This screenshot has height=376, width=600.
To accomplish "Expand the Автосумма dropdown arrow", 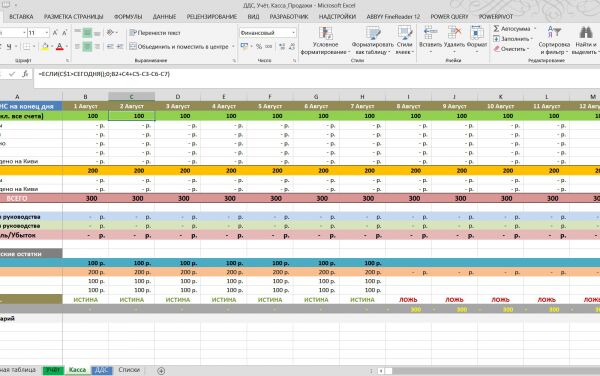I will (535, 29).
